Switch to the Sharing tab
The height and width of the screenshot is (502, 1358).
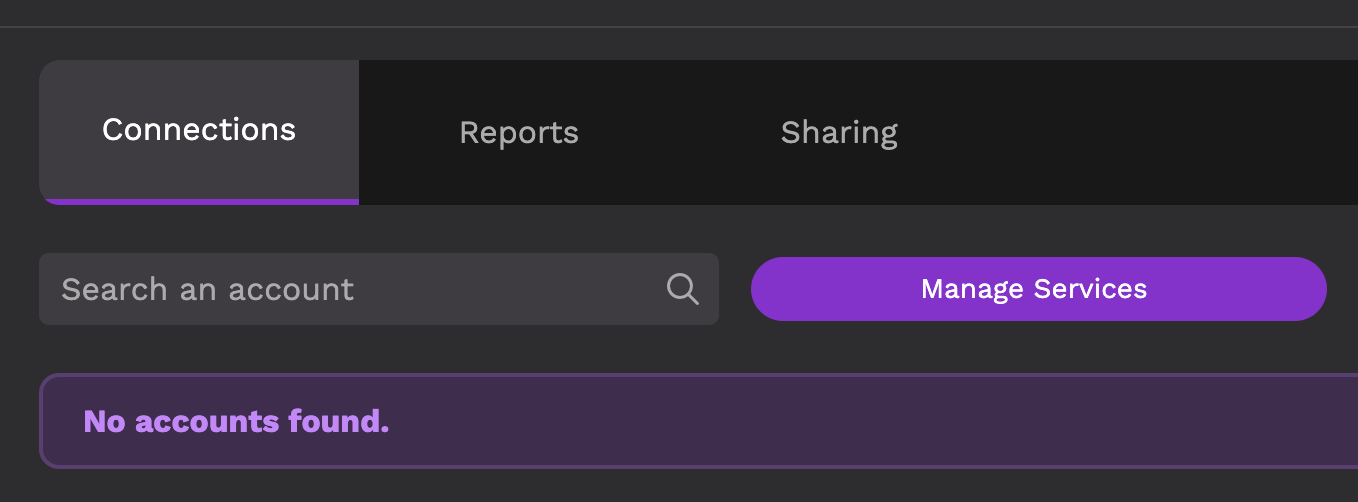click(x=839, y=132)
